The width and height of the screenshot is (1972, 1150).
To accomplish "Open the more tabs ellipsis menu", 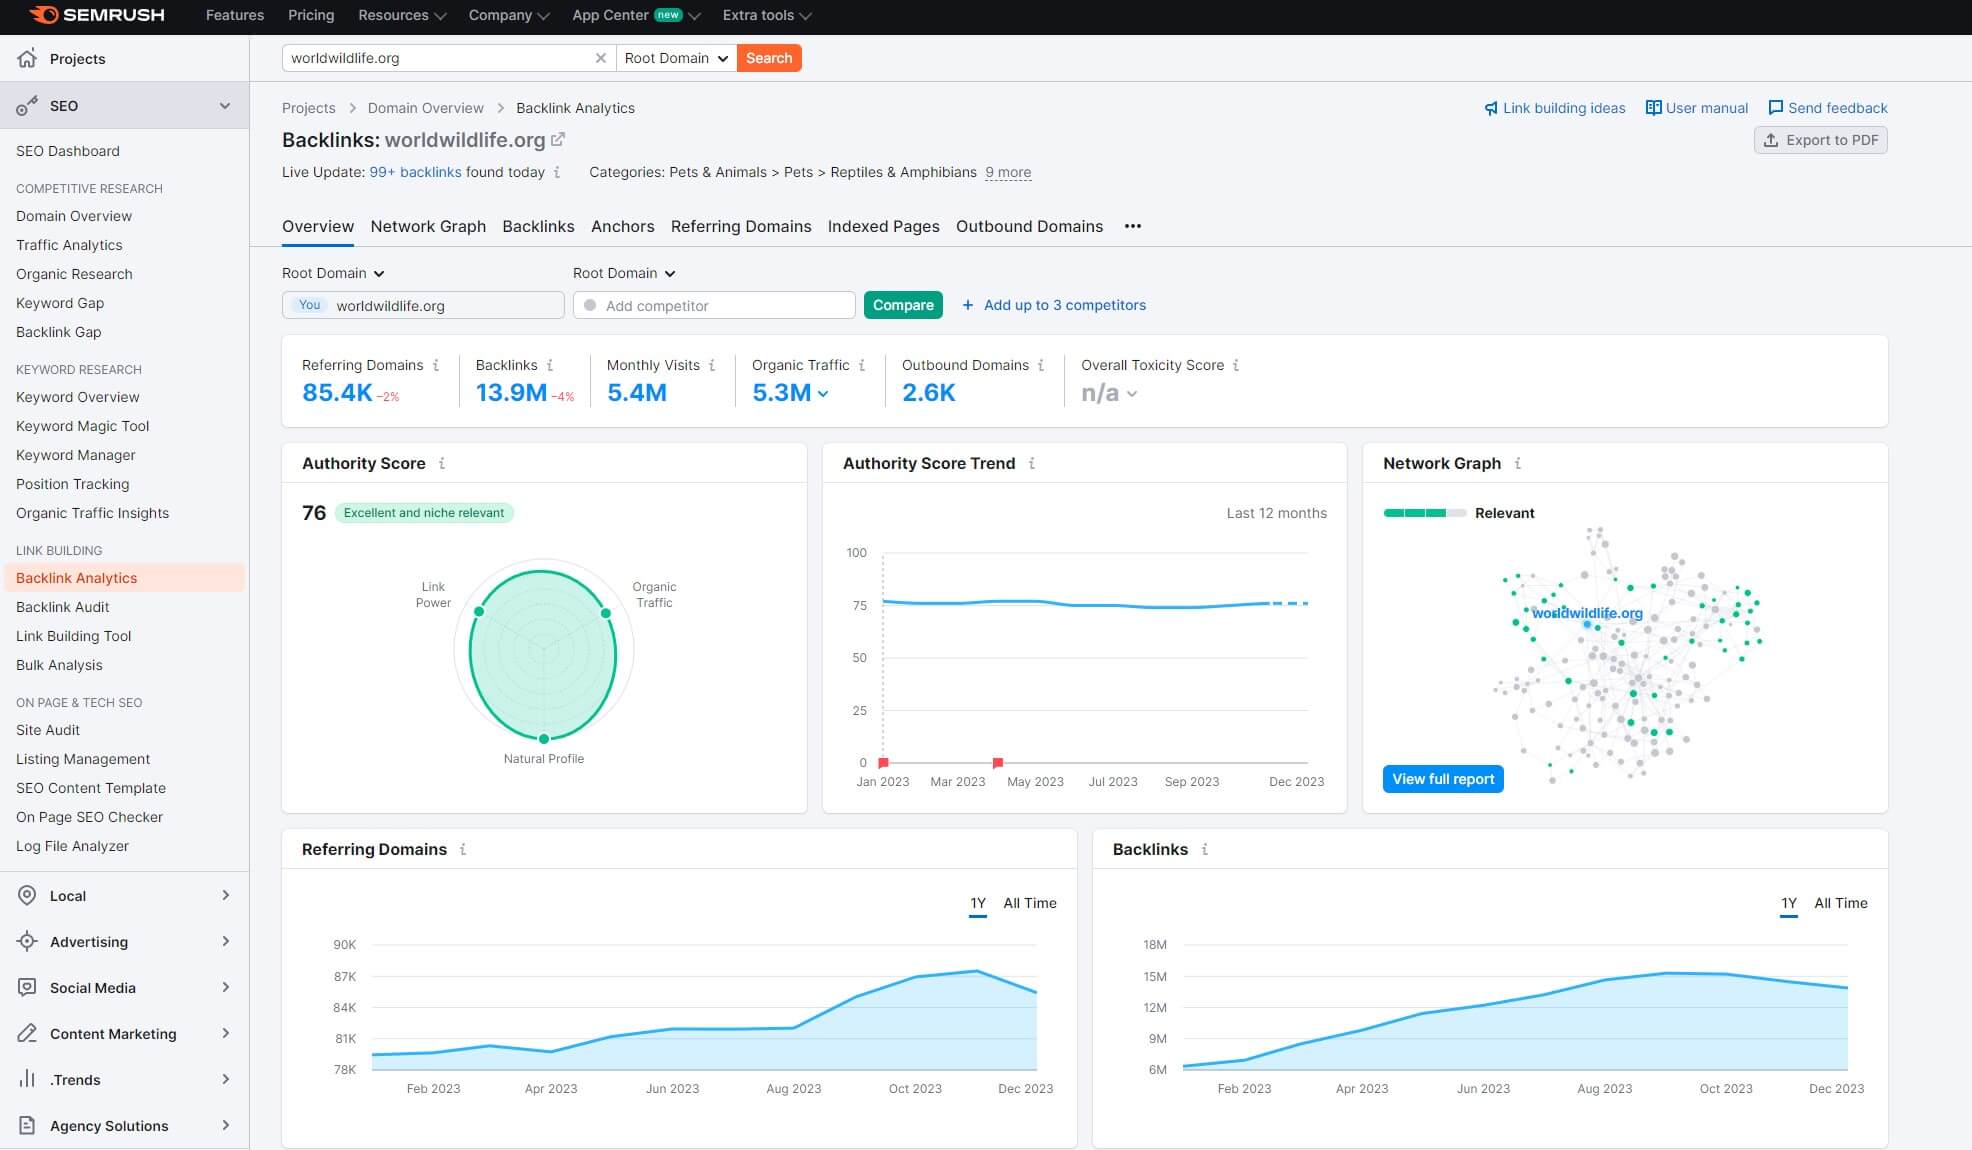I will 1132,226.
